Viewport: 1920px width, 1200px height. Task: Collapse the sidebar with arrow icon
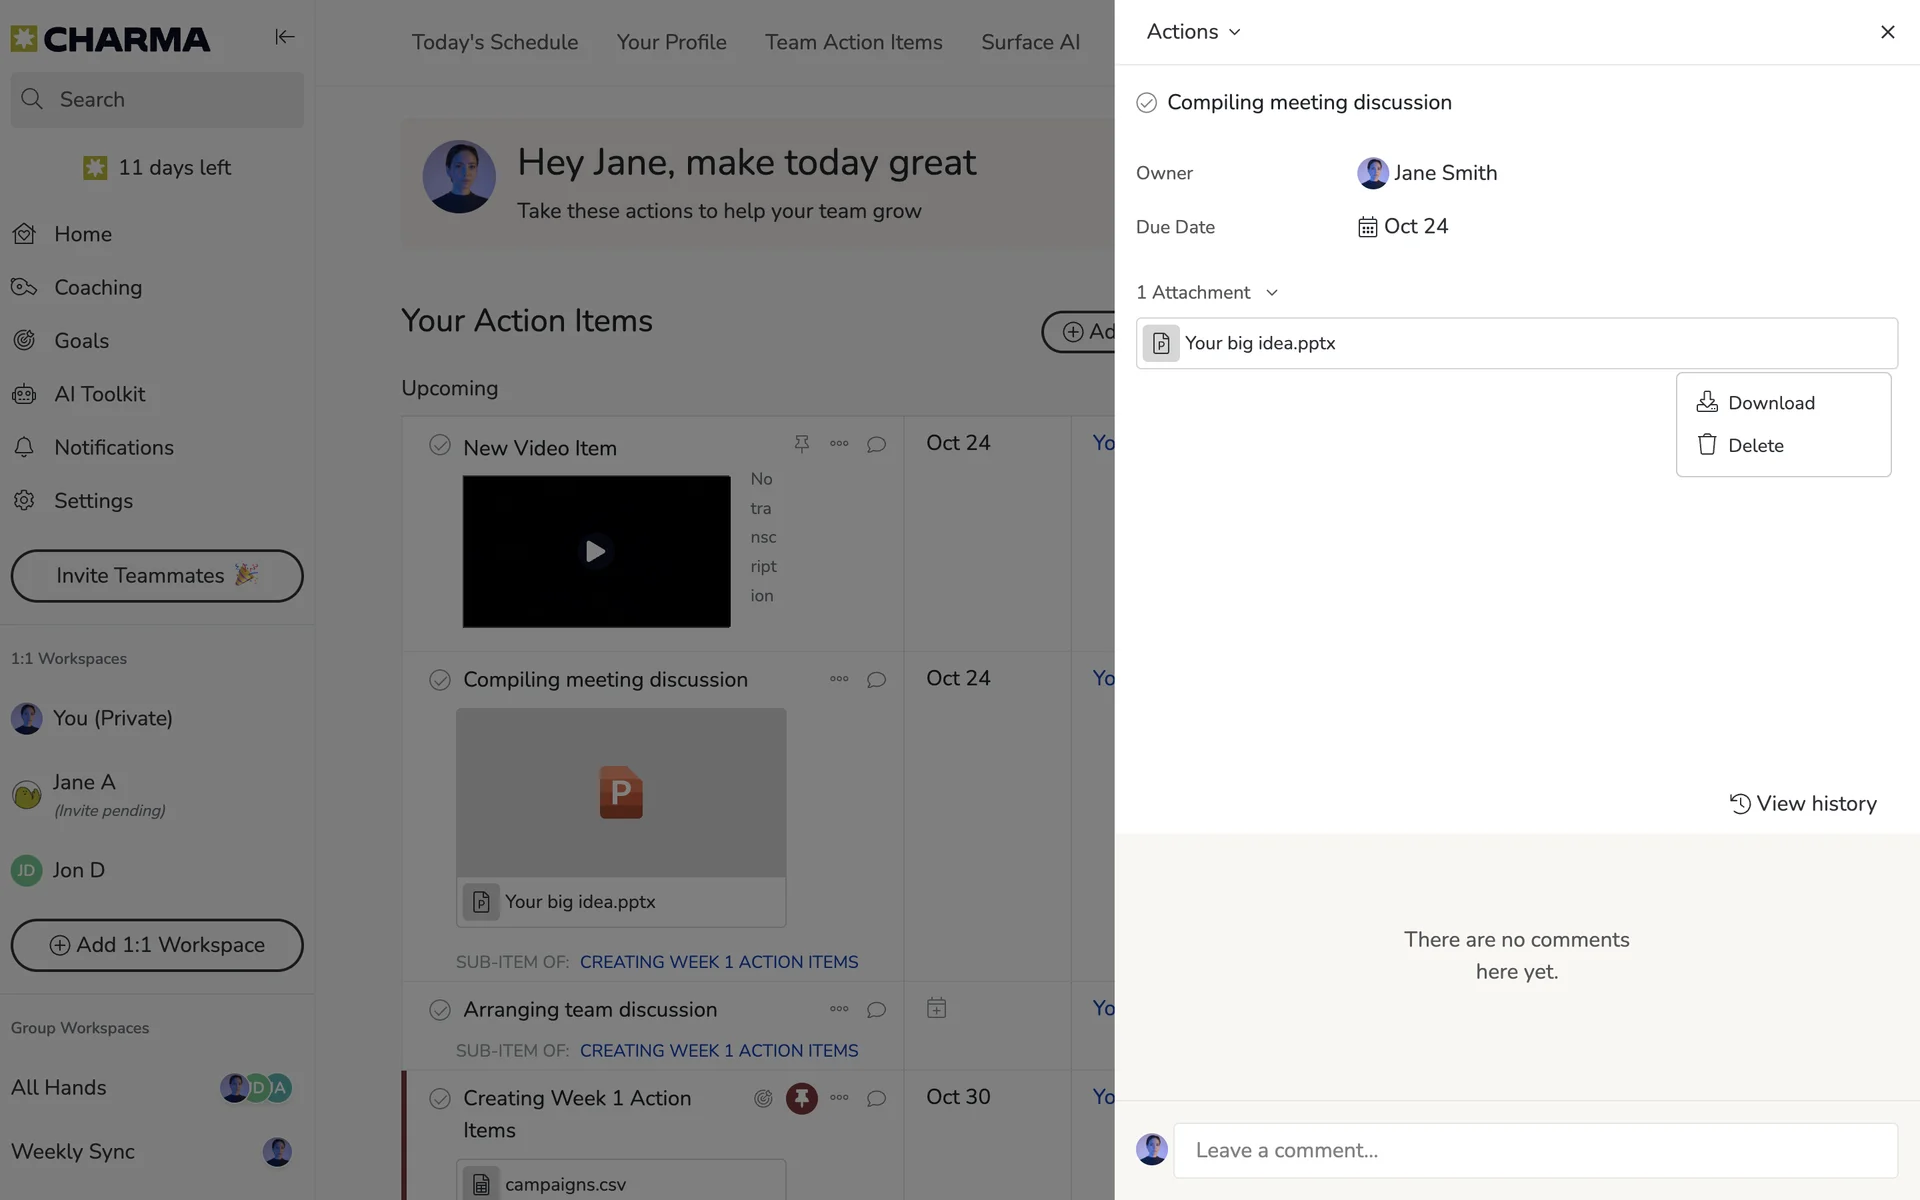284,37
